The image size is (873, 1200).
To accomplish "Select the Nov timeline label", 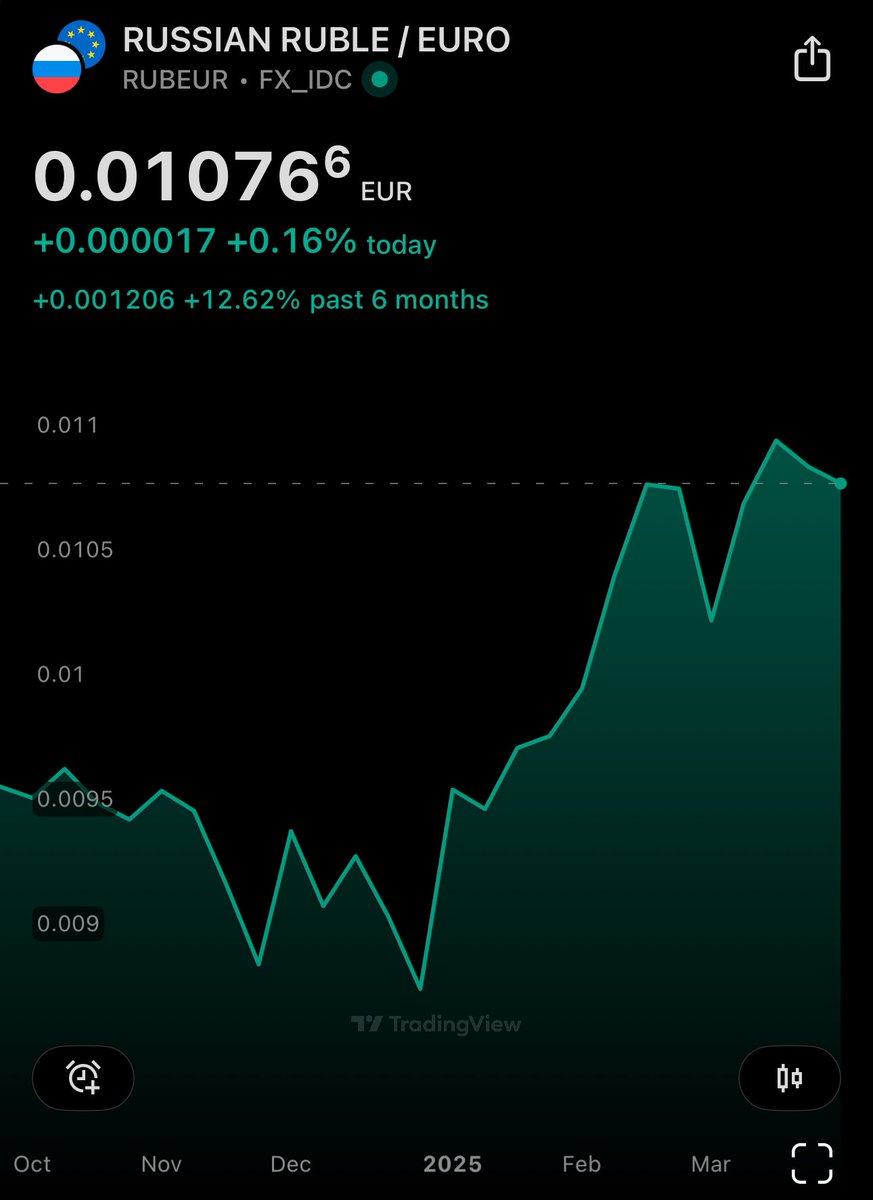I will [x=161, y=1164].
